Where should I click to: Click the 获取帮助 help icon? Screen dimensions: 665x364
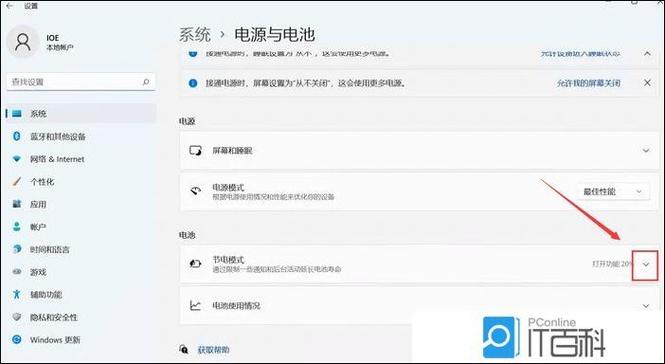184,349
